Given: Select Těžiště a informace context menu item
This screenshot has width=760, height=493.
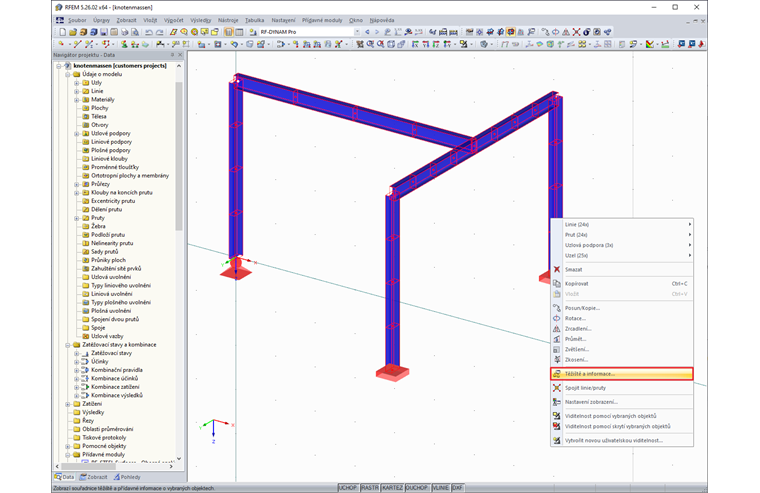Looking at the screenshot, I should pyautogui.click(x=621, y=374).
